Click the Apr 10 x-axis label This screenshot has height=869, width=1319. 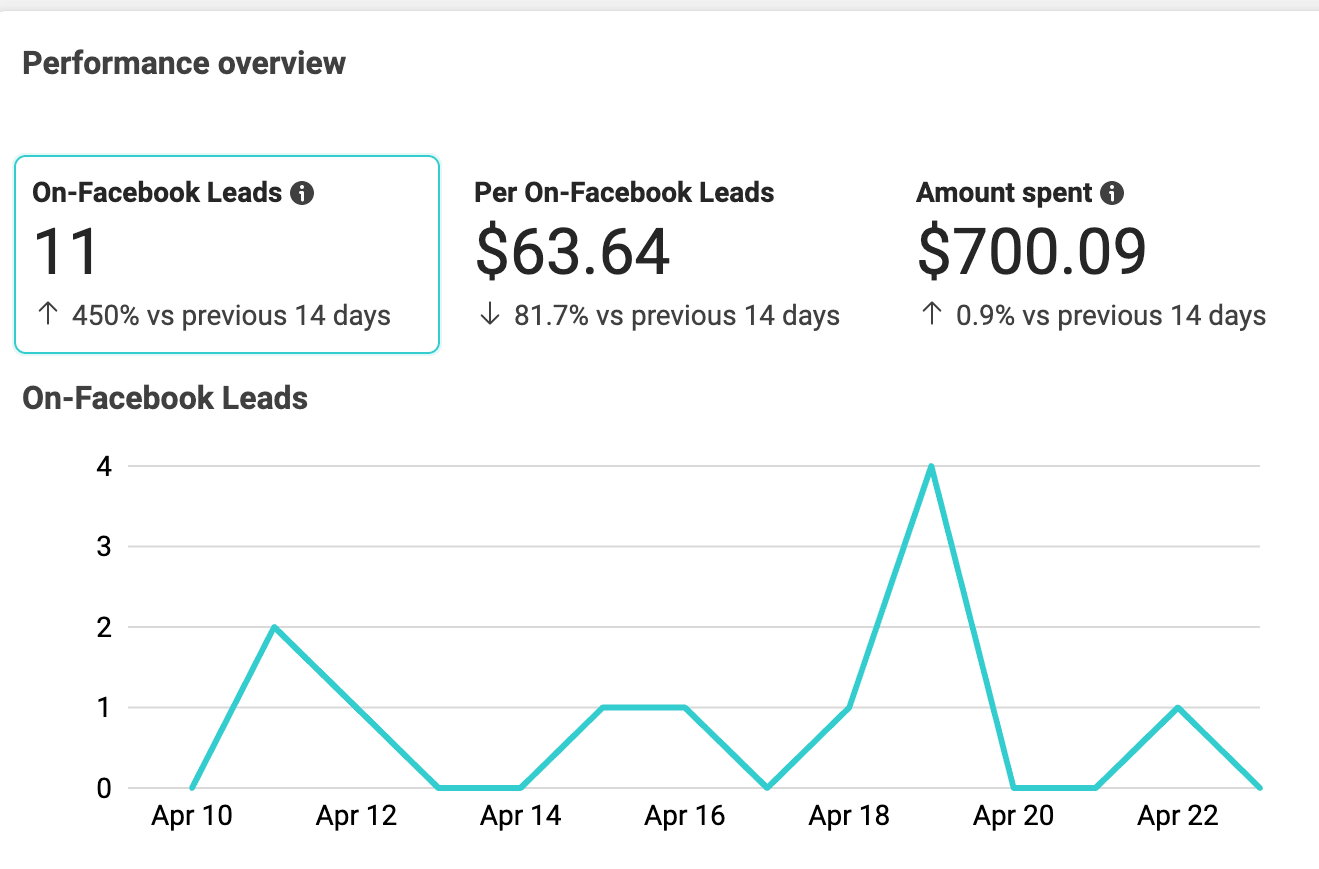coord(192,816)
